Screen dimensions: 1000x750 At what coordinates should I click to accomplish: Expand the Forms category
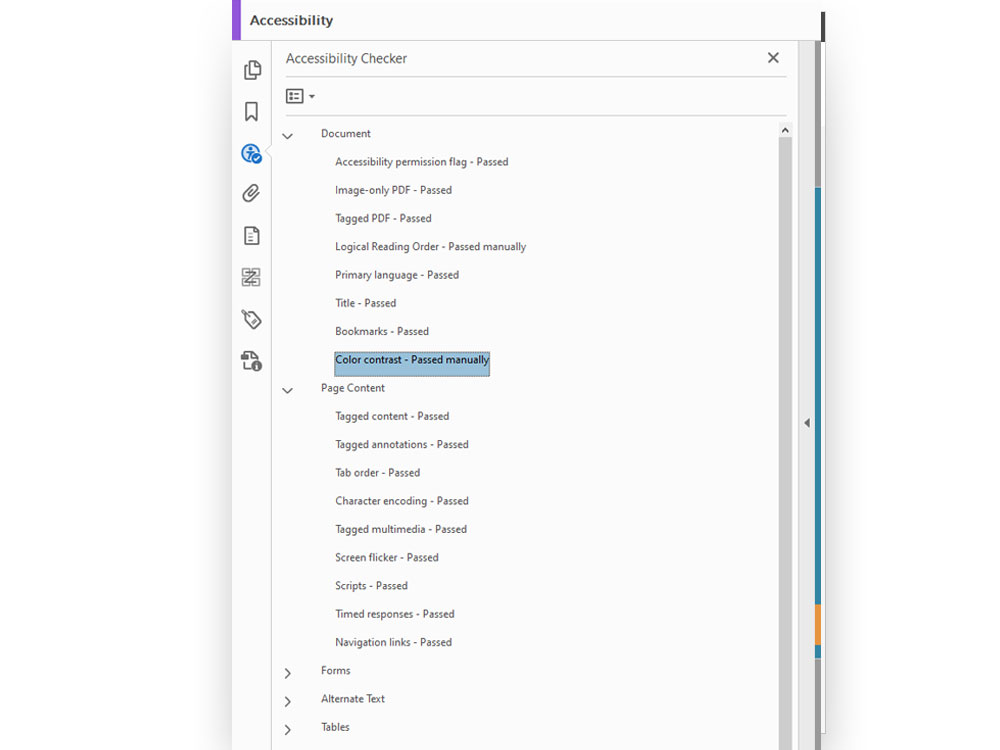tap(288, 673)
